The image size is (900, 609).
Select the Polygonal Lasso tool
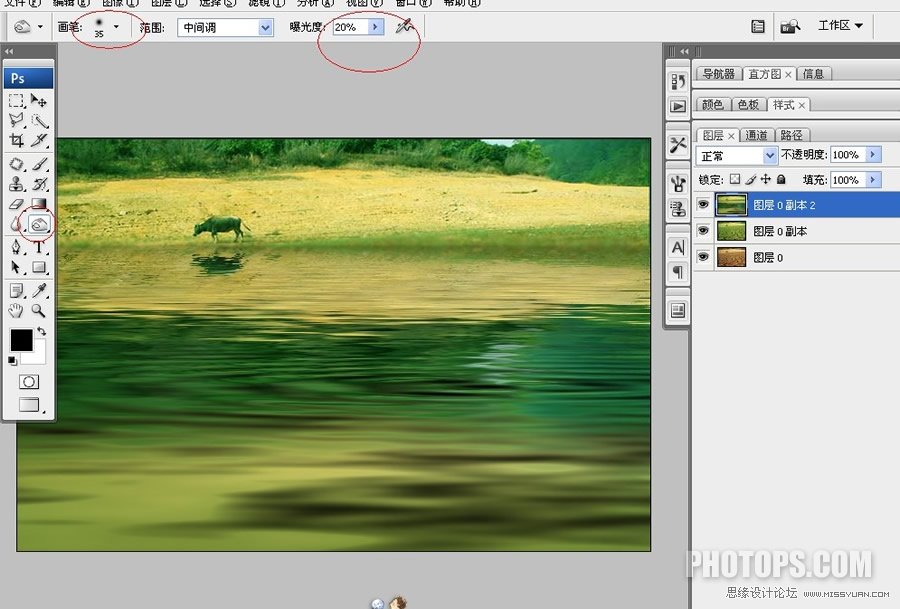point(16,120)
